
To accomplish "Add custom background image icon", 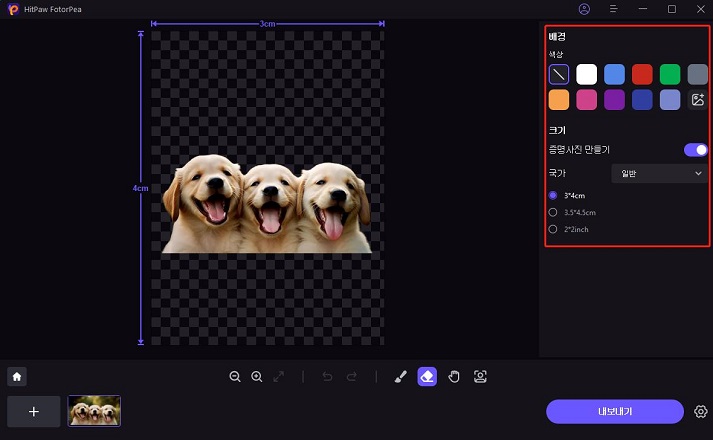I will tap(698, 100).
